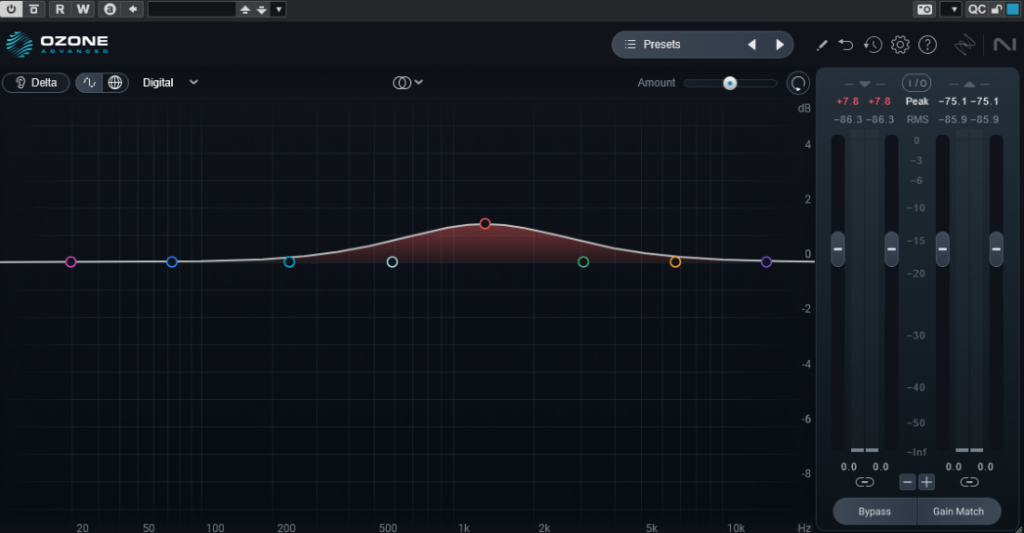Select the globe icon view mode
Viewport: 1024px width, 533px height.
coord(116,83)
